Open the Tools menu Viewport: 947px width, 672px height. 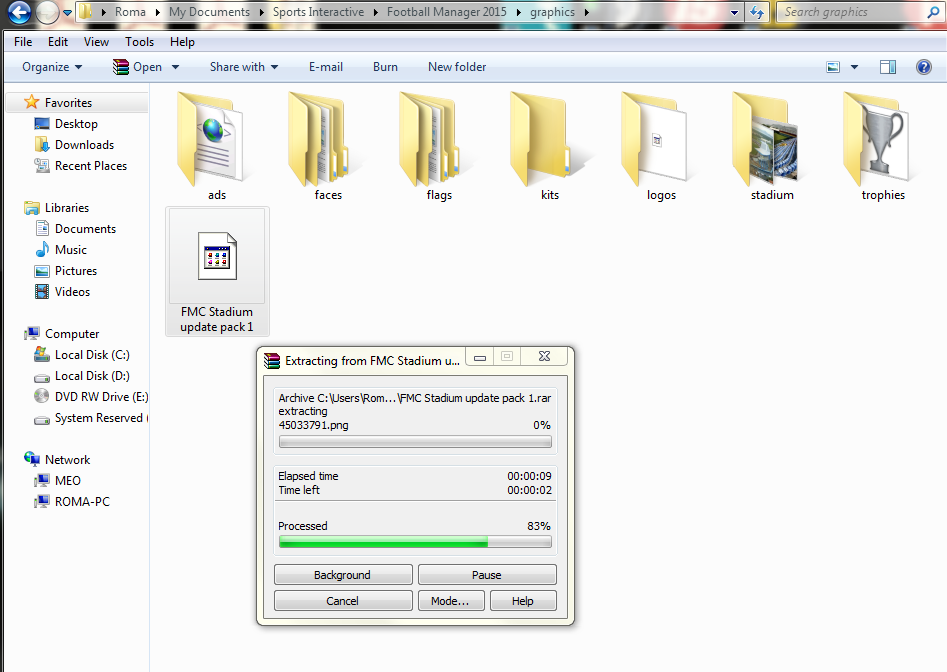[140, 42]
